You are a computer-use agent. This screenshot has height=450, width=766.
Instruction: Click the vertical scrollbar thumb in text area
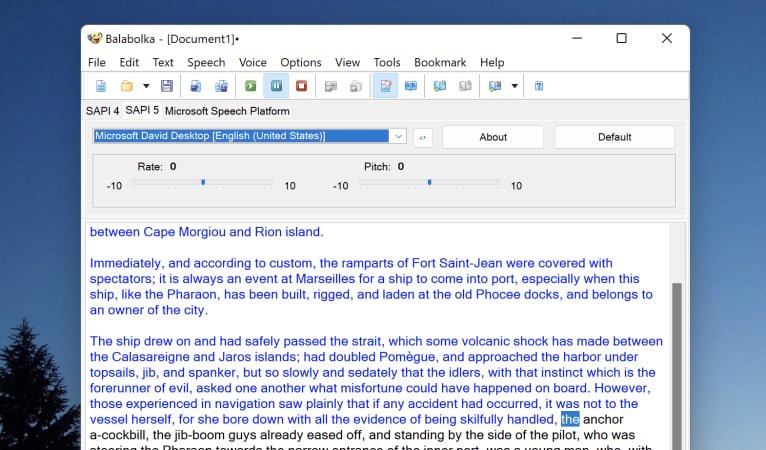677,366
